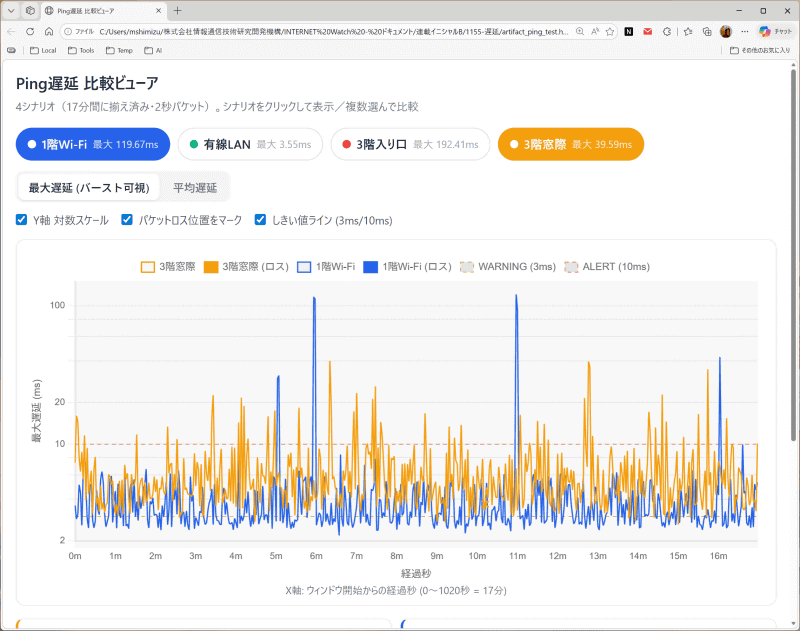Open the Notion extension icon
This screenshot has height=631, width=800.
(x=629, y=32)
